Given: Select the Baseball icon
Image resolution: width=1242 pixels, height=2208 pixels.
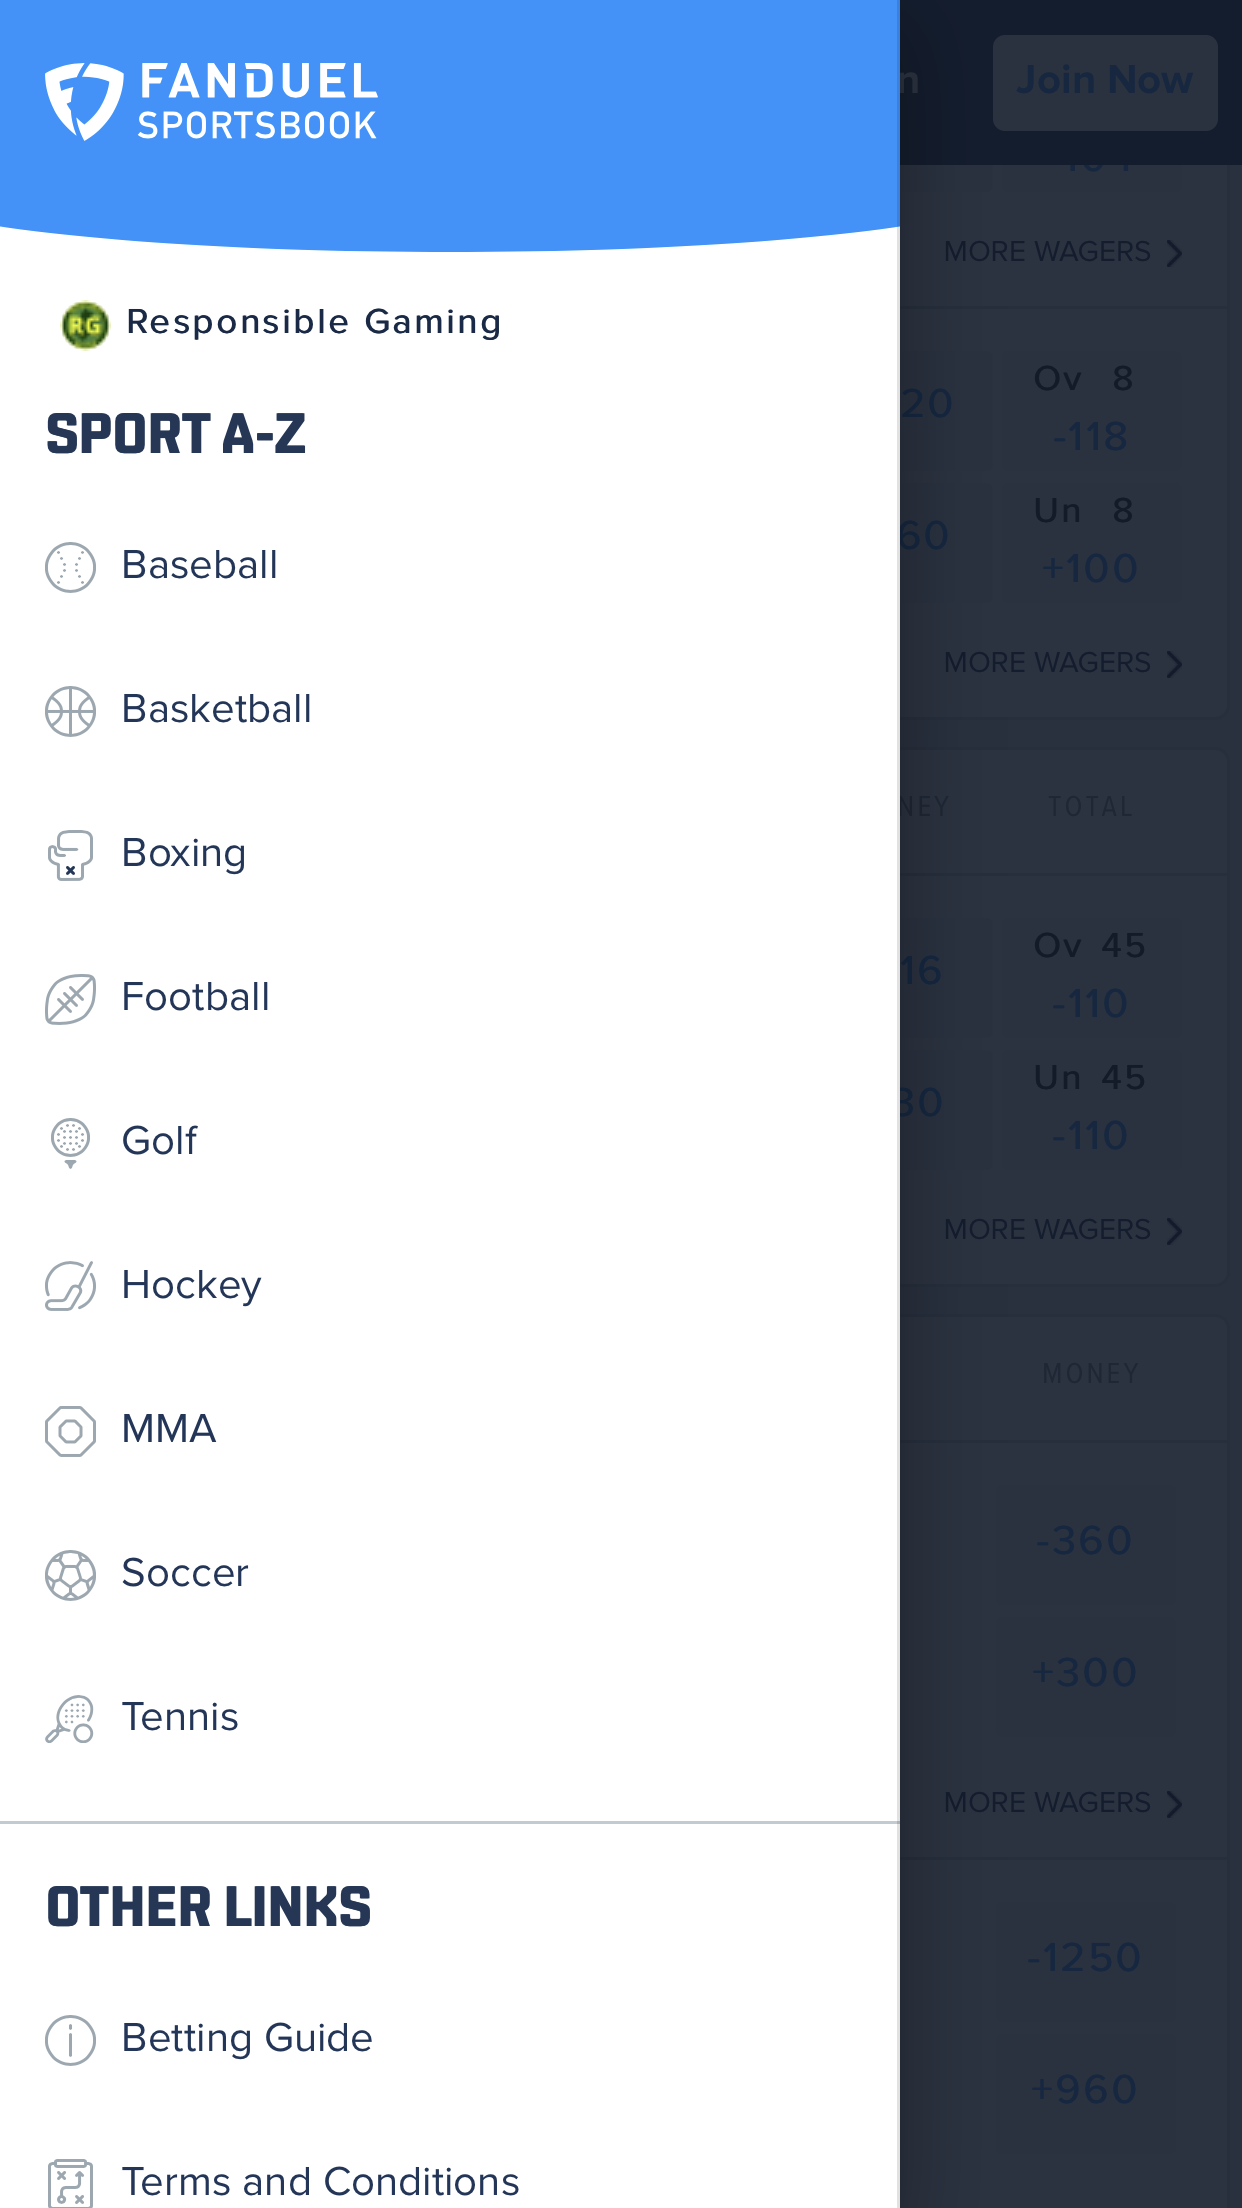Looking at the screenshot, I should point(70,566).
